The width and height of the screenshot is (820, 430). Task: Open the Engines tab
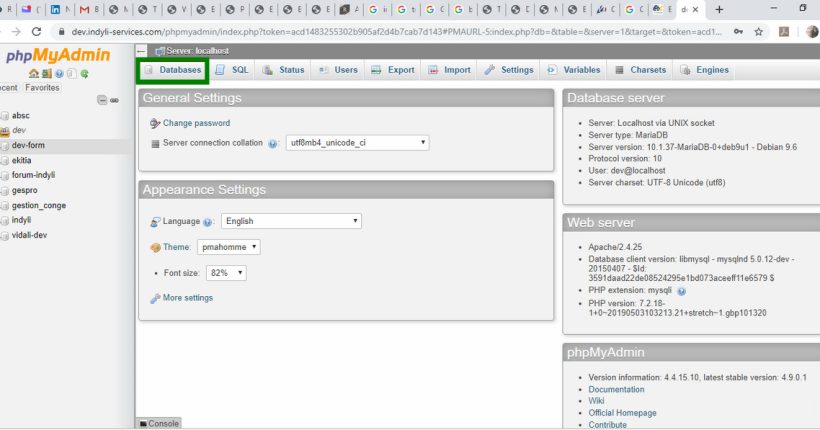coord(704,70)
